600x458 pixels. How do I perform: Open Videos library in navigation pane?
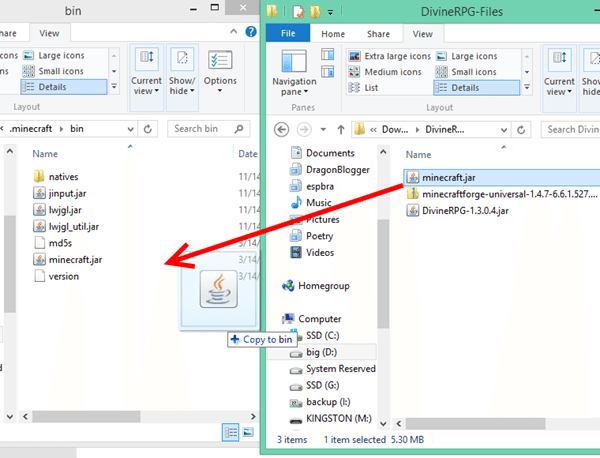pos(312,253)
